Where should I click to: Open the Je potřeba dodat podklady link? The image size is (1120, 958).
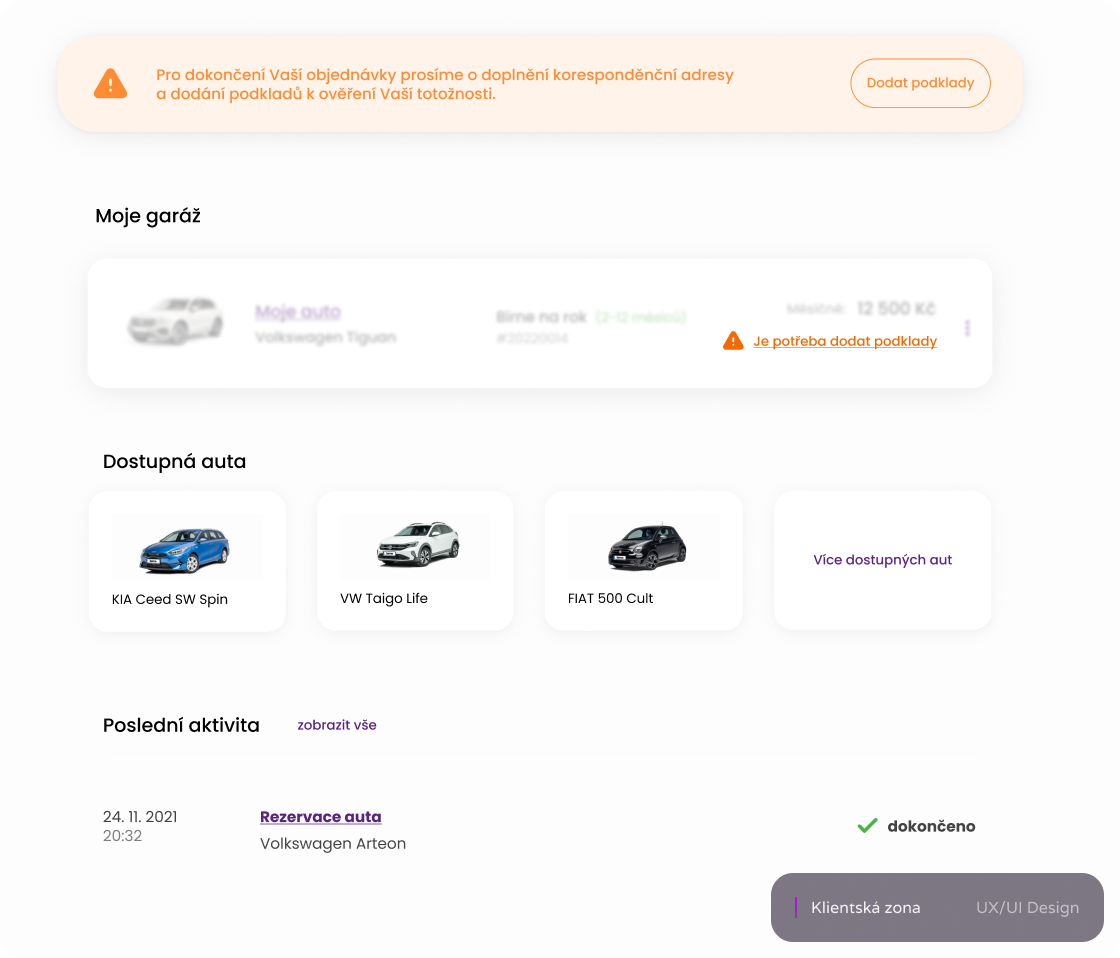(x=845, y=341)
